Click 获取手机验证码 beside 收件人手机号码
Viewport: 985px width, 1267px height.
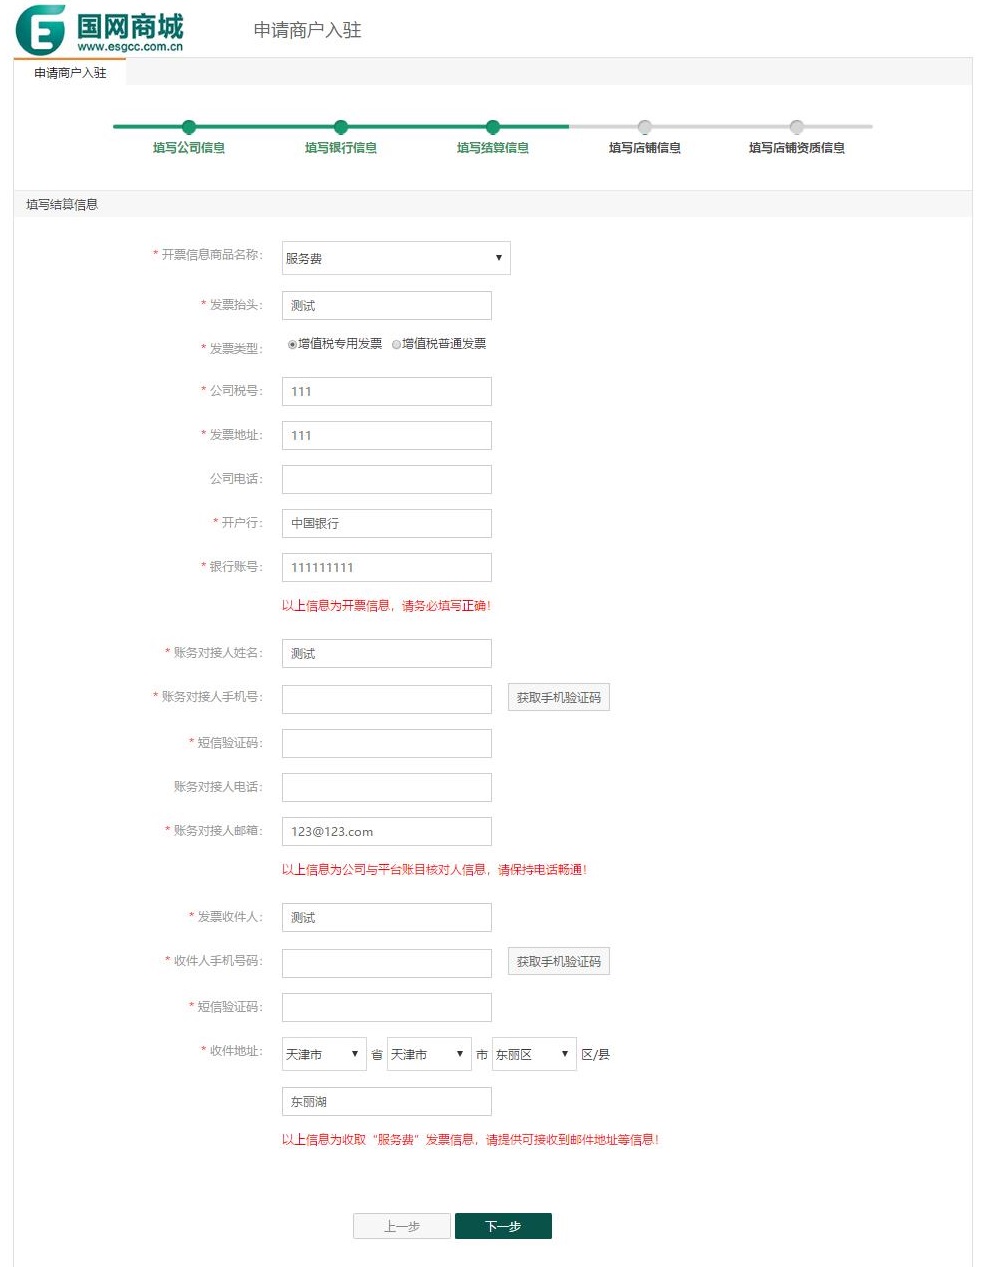559,961
